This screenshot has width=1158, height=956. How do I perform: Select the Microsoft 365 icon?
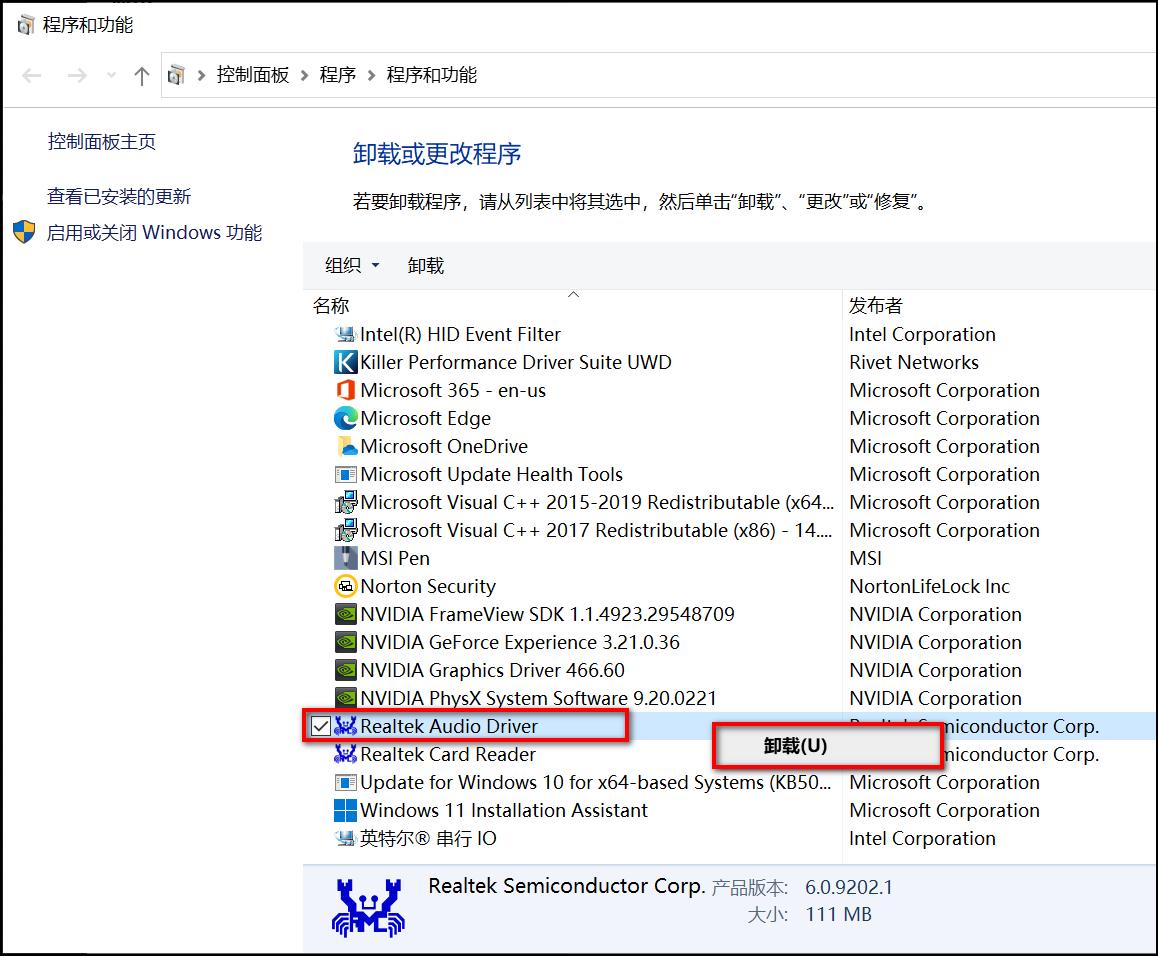pos(344,390)
